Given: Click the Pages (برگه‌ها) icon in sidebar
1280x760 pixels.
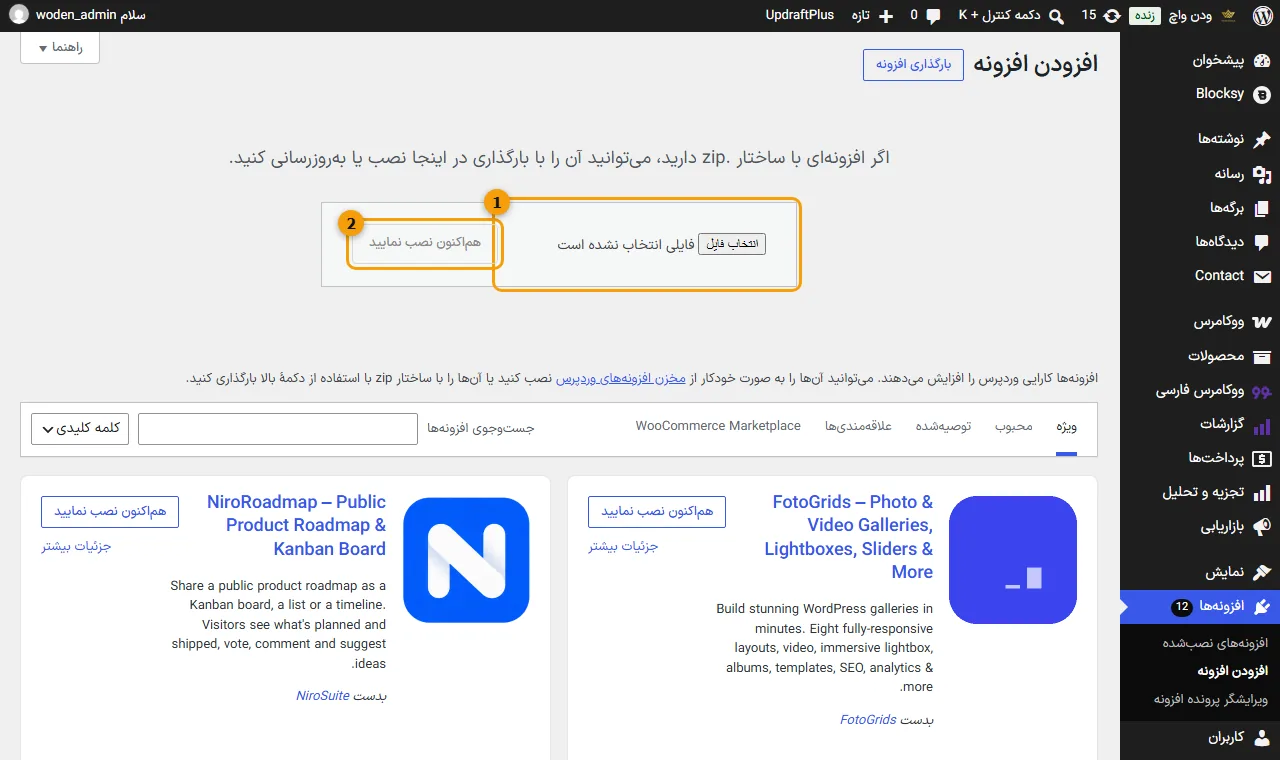Looking at the screenshot, I should 1262,208.
